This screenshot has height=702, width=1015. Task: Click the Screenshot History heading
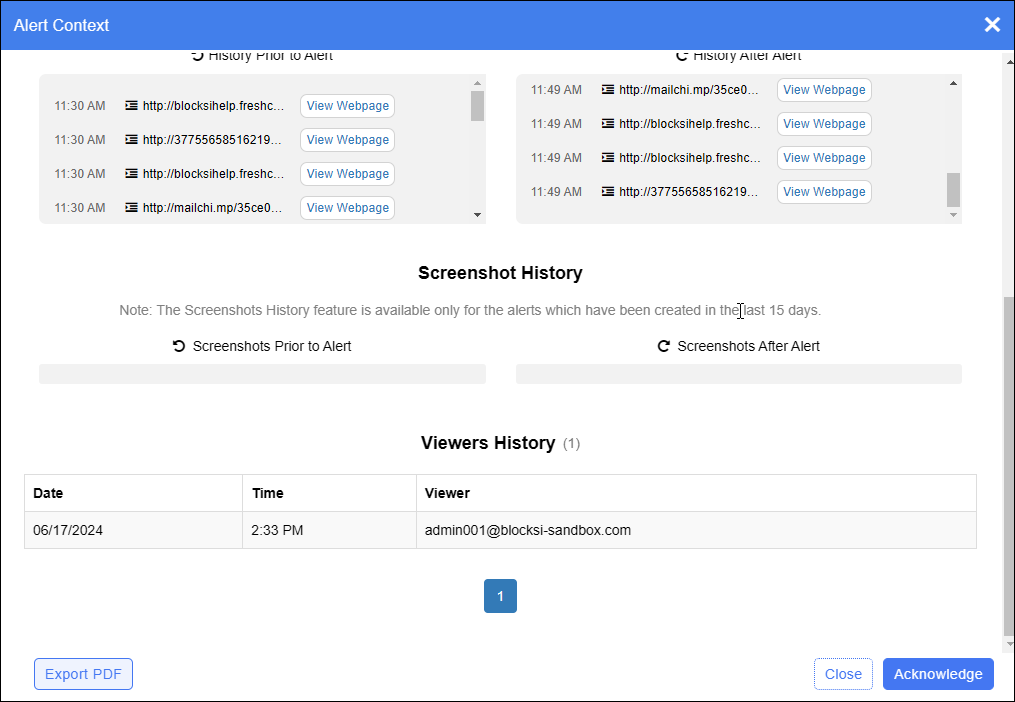coord(500,273)
